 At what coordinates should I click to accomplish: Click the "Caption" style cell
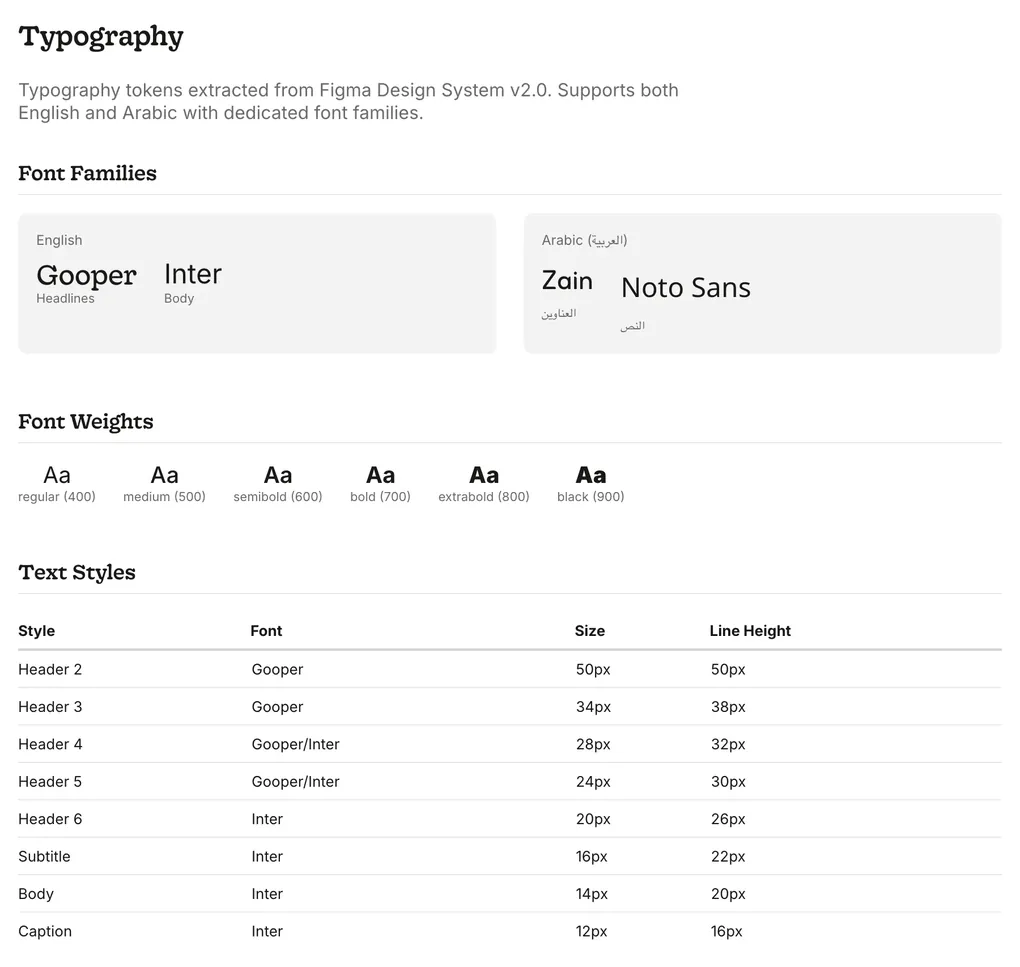coord(45,931)
